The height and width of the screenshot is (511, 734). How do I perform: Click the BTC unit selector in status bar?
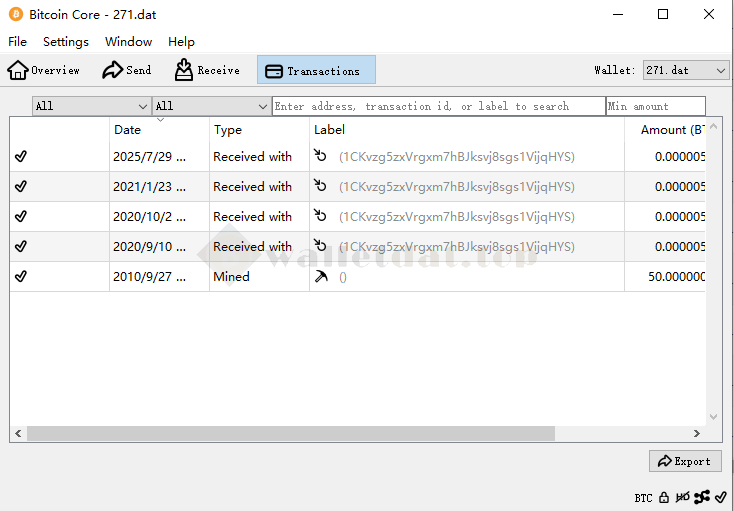643,497
